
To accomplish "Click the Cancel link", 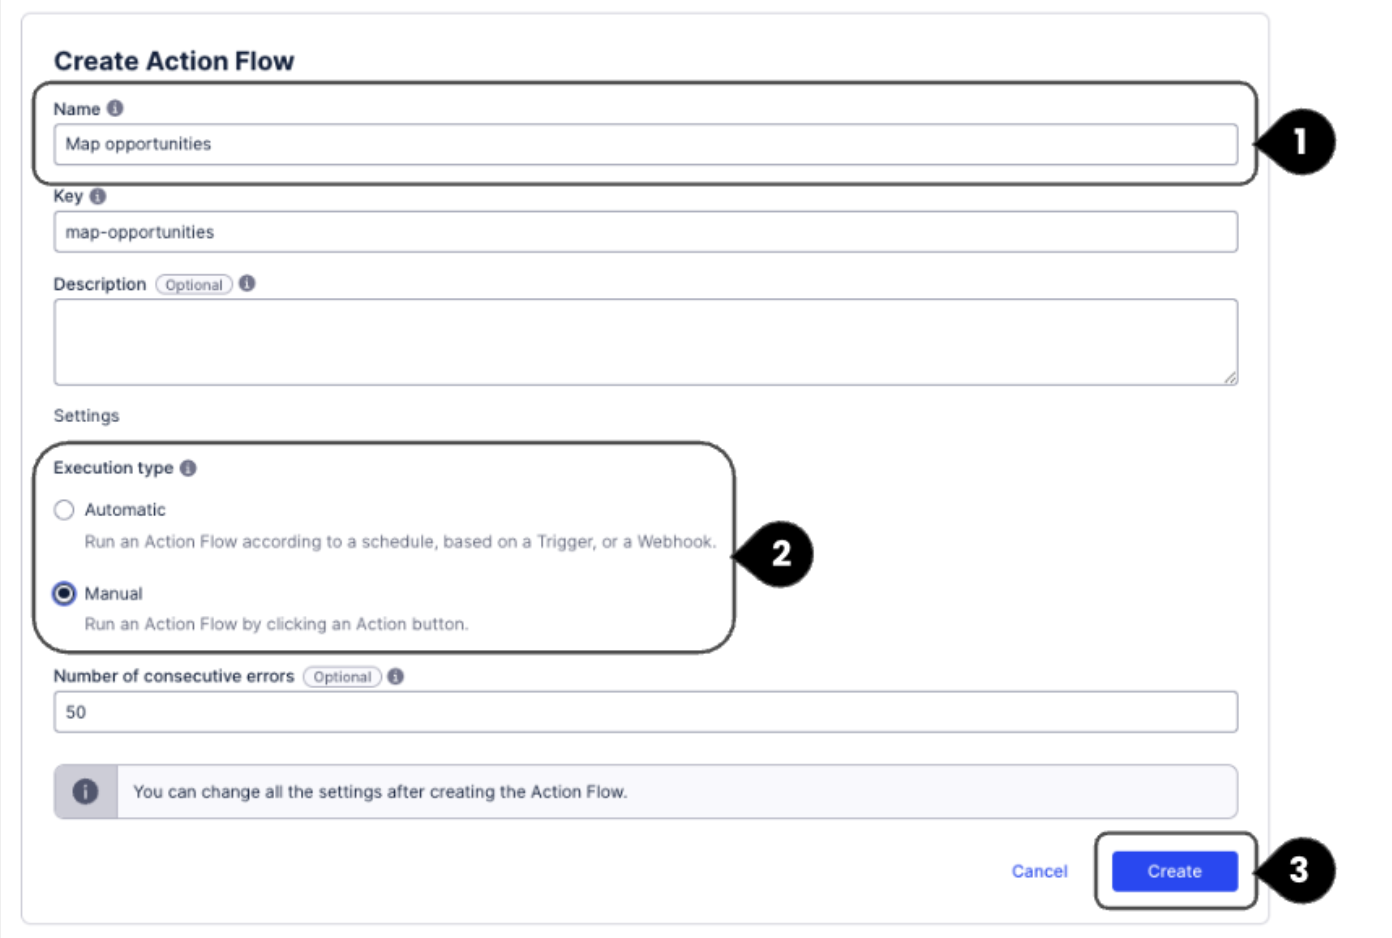I will point(1039,871).
